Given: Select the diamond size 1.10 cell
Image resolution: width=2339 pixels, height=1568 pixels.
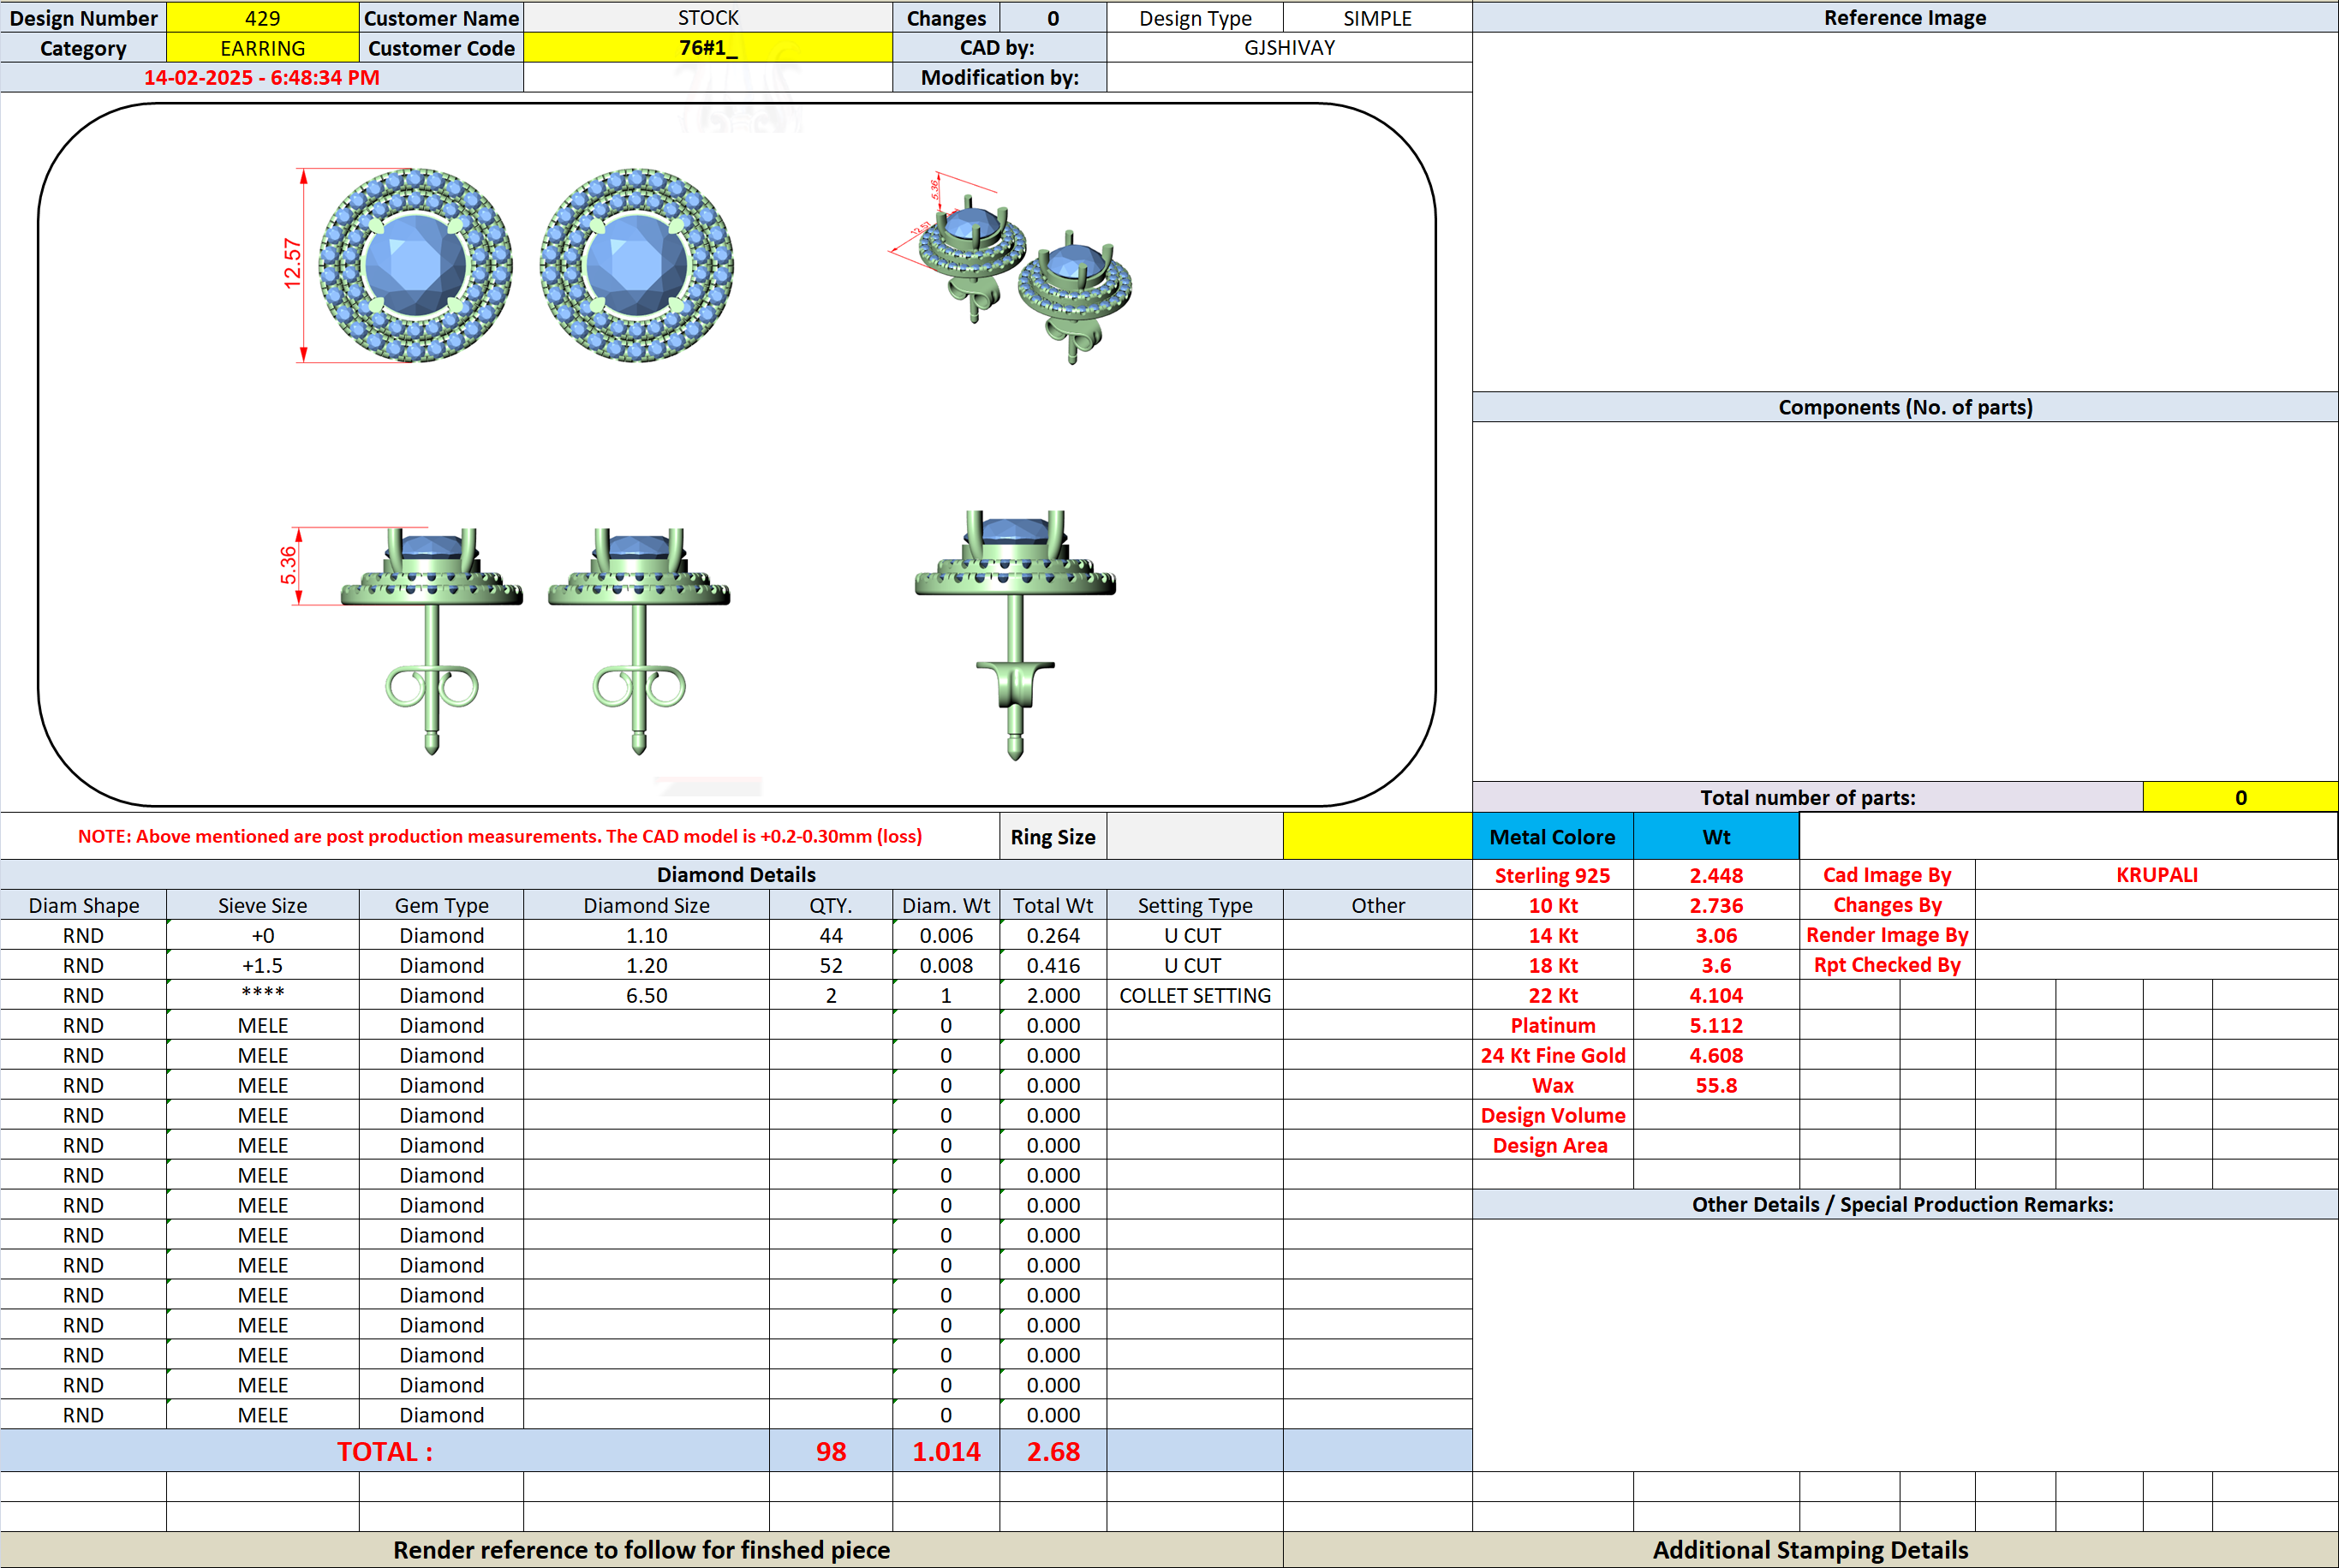Looking at the screenshot, I should [646, 935].
